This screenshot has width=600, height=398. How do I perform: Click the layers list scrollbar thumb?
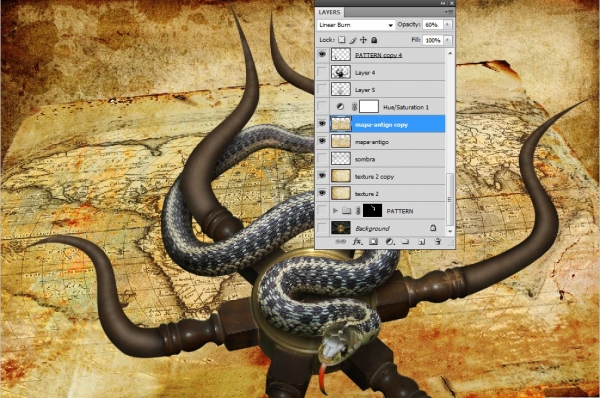[450, 199]
